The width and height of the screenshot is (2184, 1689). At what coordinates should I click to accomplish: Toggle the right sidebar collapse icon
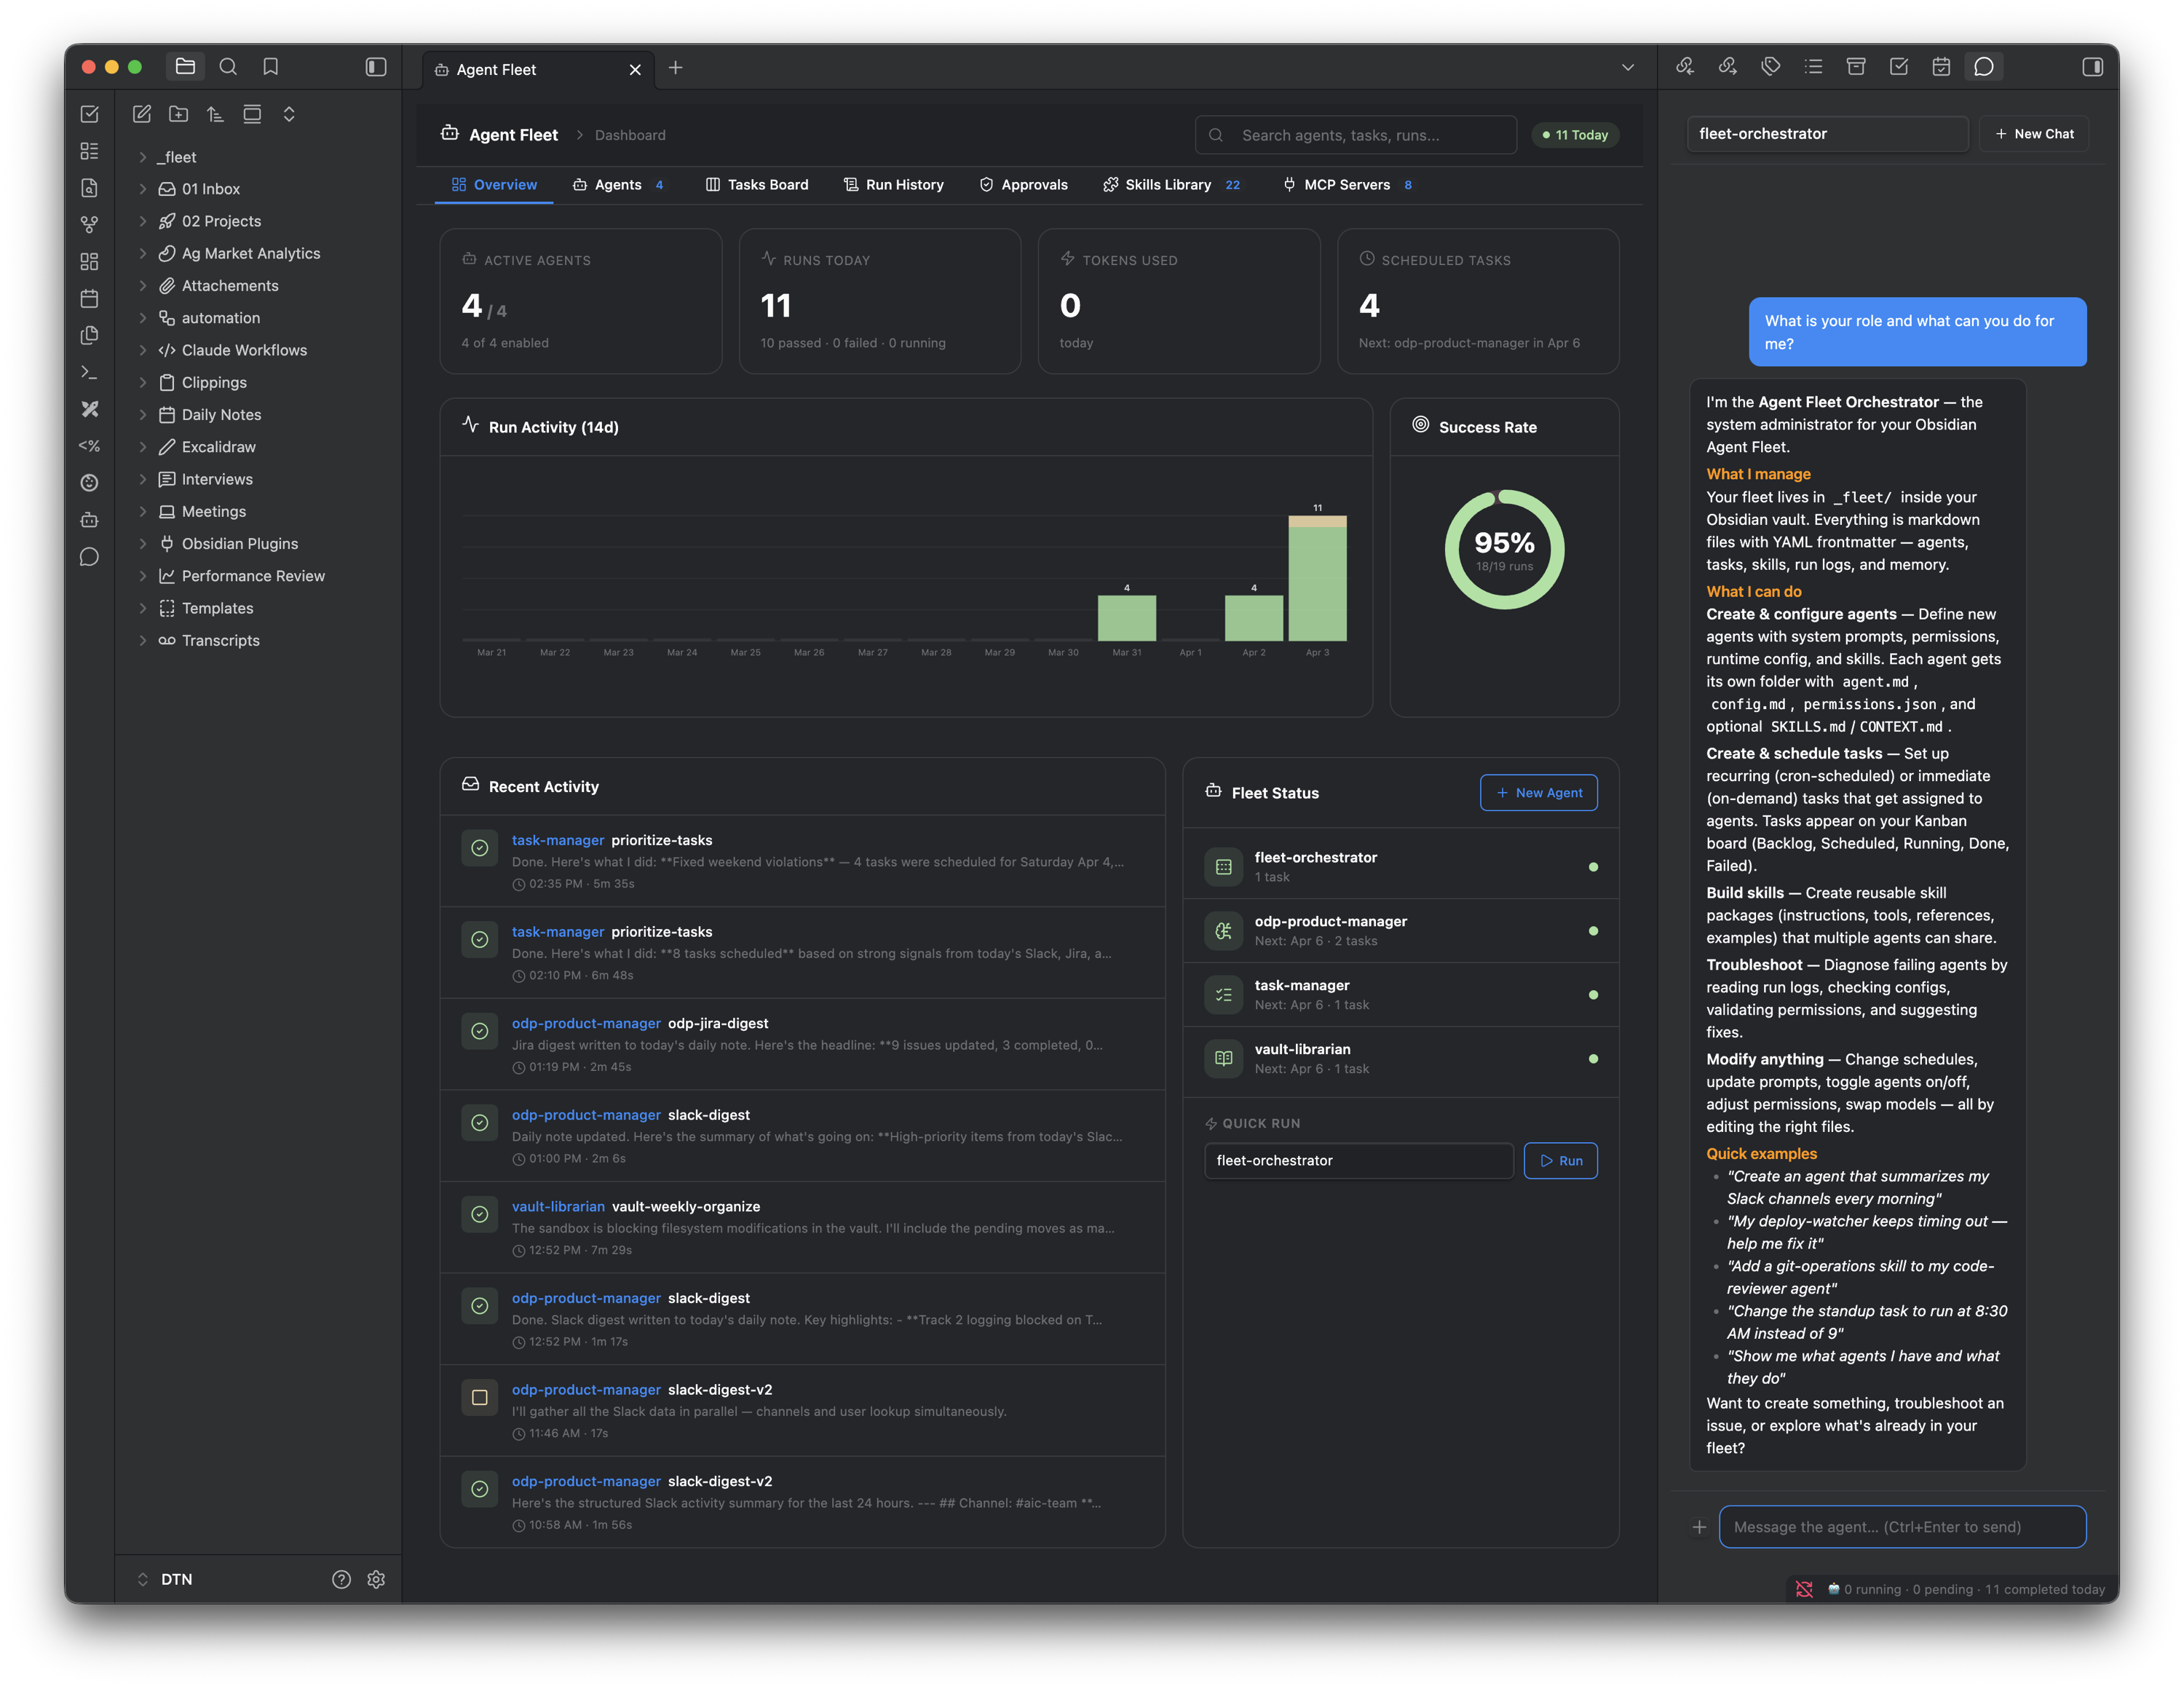(x=2092, y=67)
